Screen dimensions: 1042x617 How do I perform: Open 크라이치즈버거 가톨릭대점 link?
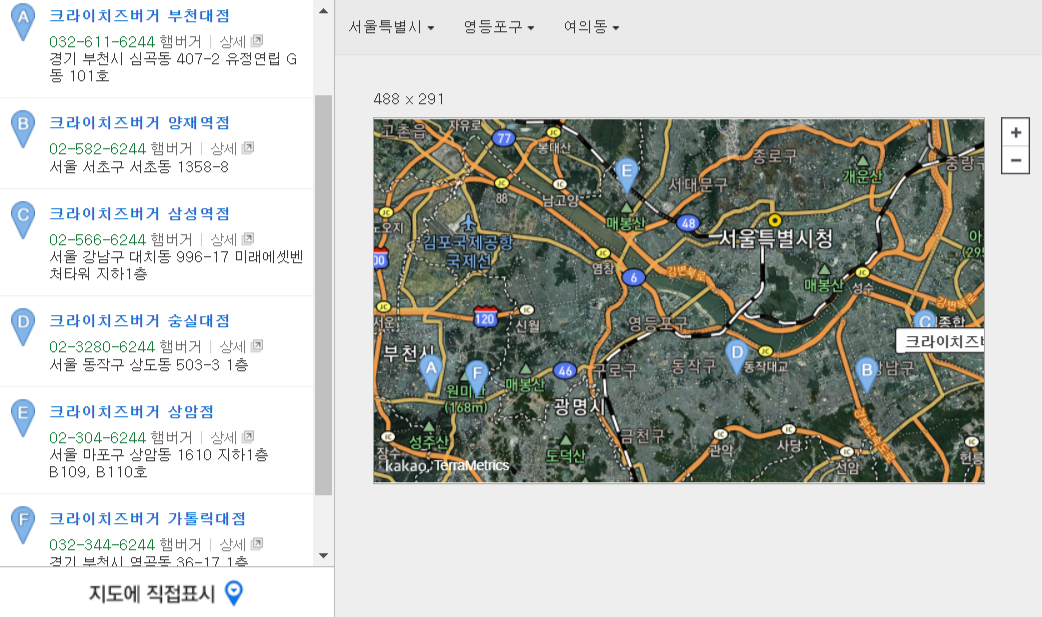point(148,519)
